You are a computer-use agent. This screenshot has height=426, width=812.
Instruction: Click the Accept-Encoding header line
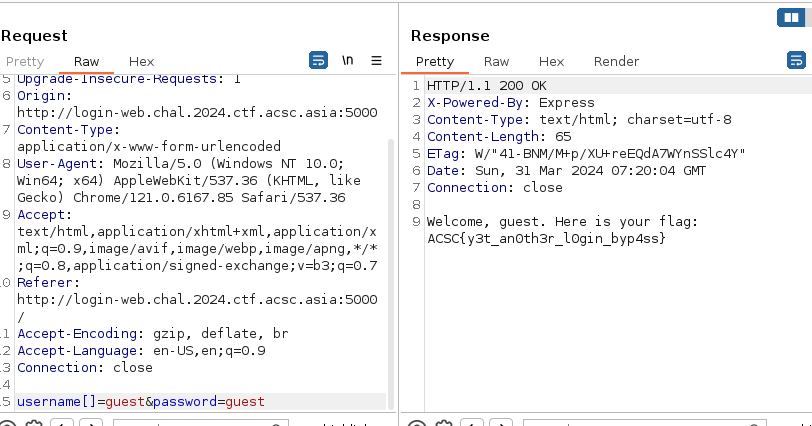[x=153, y=333]
